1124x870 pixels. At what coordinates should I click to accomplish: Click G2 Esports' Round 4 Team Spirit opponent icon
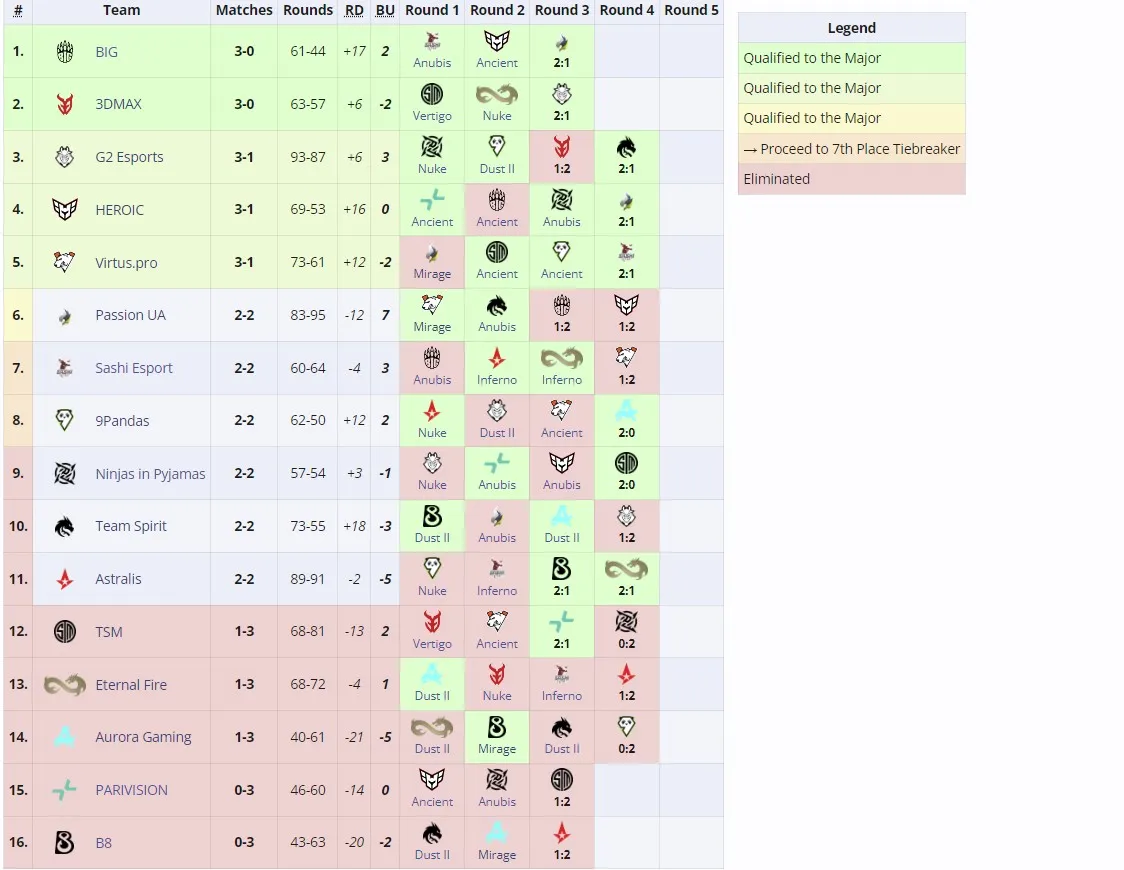(627, 148)
